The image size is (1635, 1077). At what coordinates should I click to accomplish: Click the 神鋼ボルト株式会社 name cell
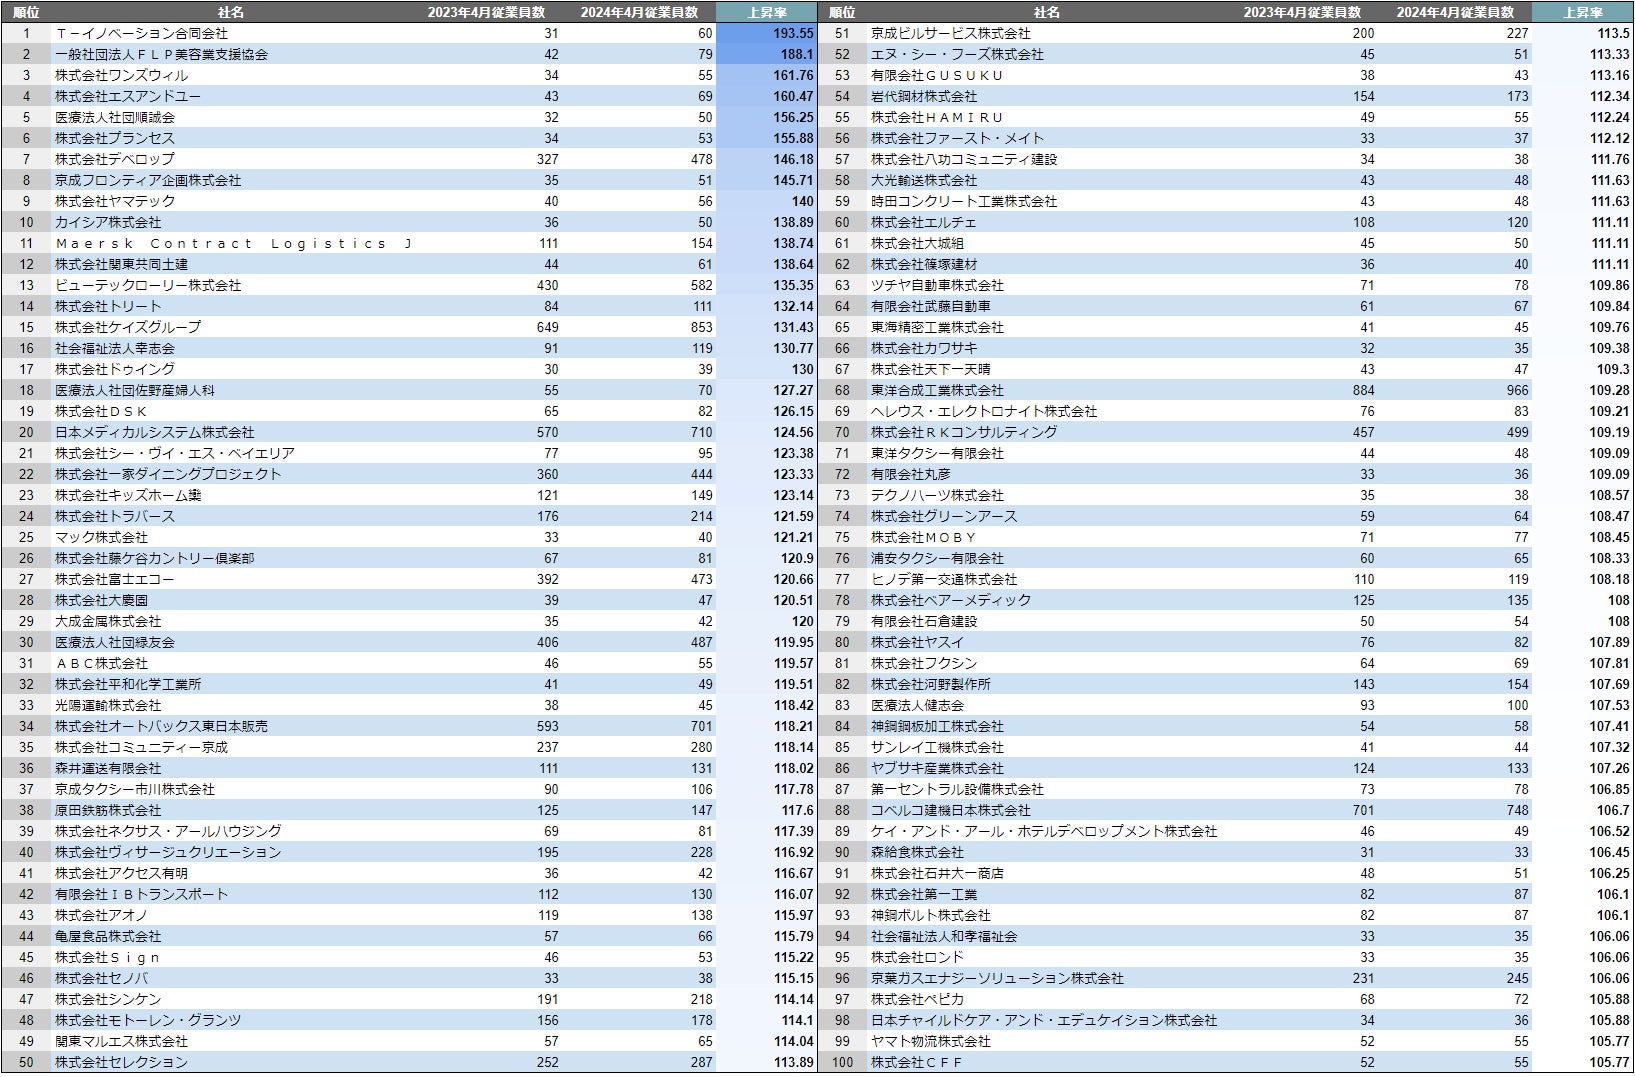click(930, 915)
